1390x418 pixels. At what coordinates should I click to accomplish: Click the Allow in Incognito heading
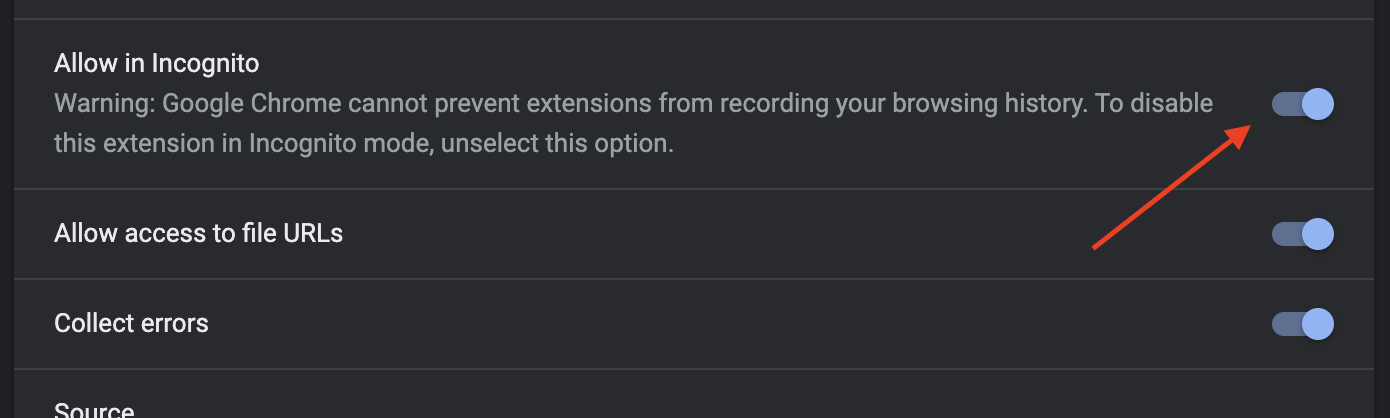click(157, 64)
